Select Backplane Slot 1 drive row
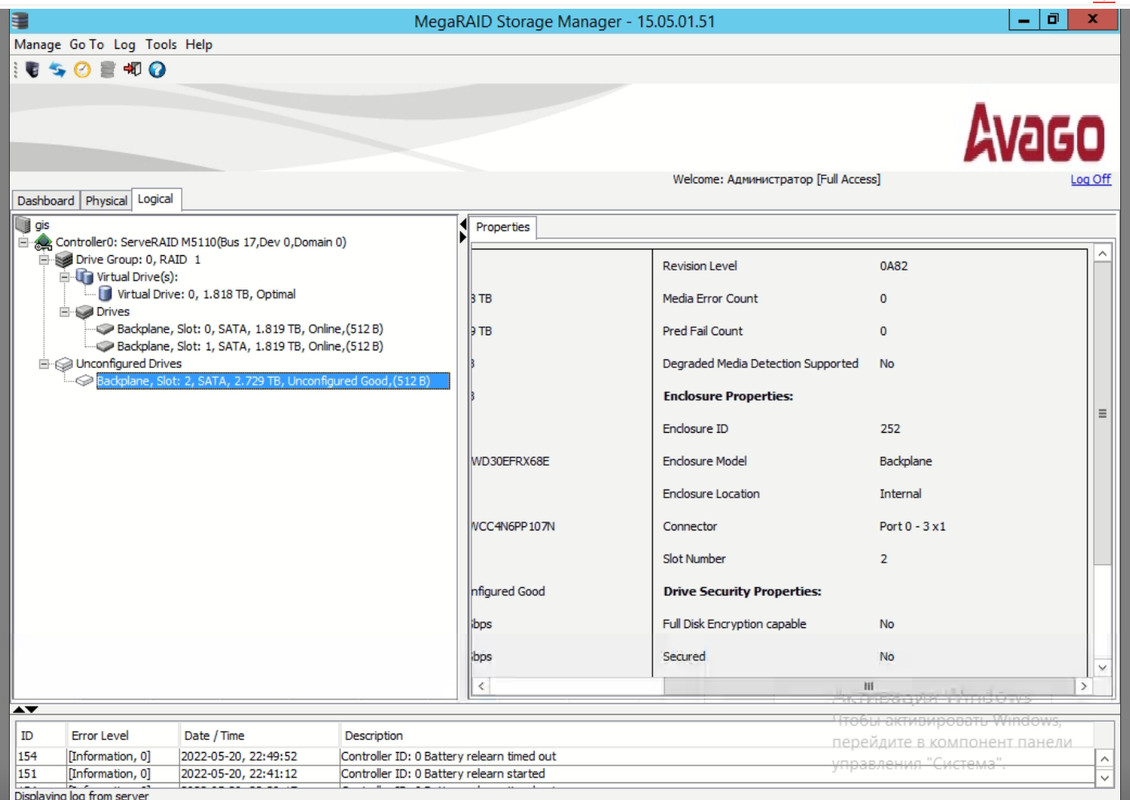Viewport: 1130px width, 800px height. pyautogui.click(x=250, y=346)
